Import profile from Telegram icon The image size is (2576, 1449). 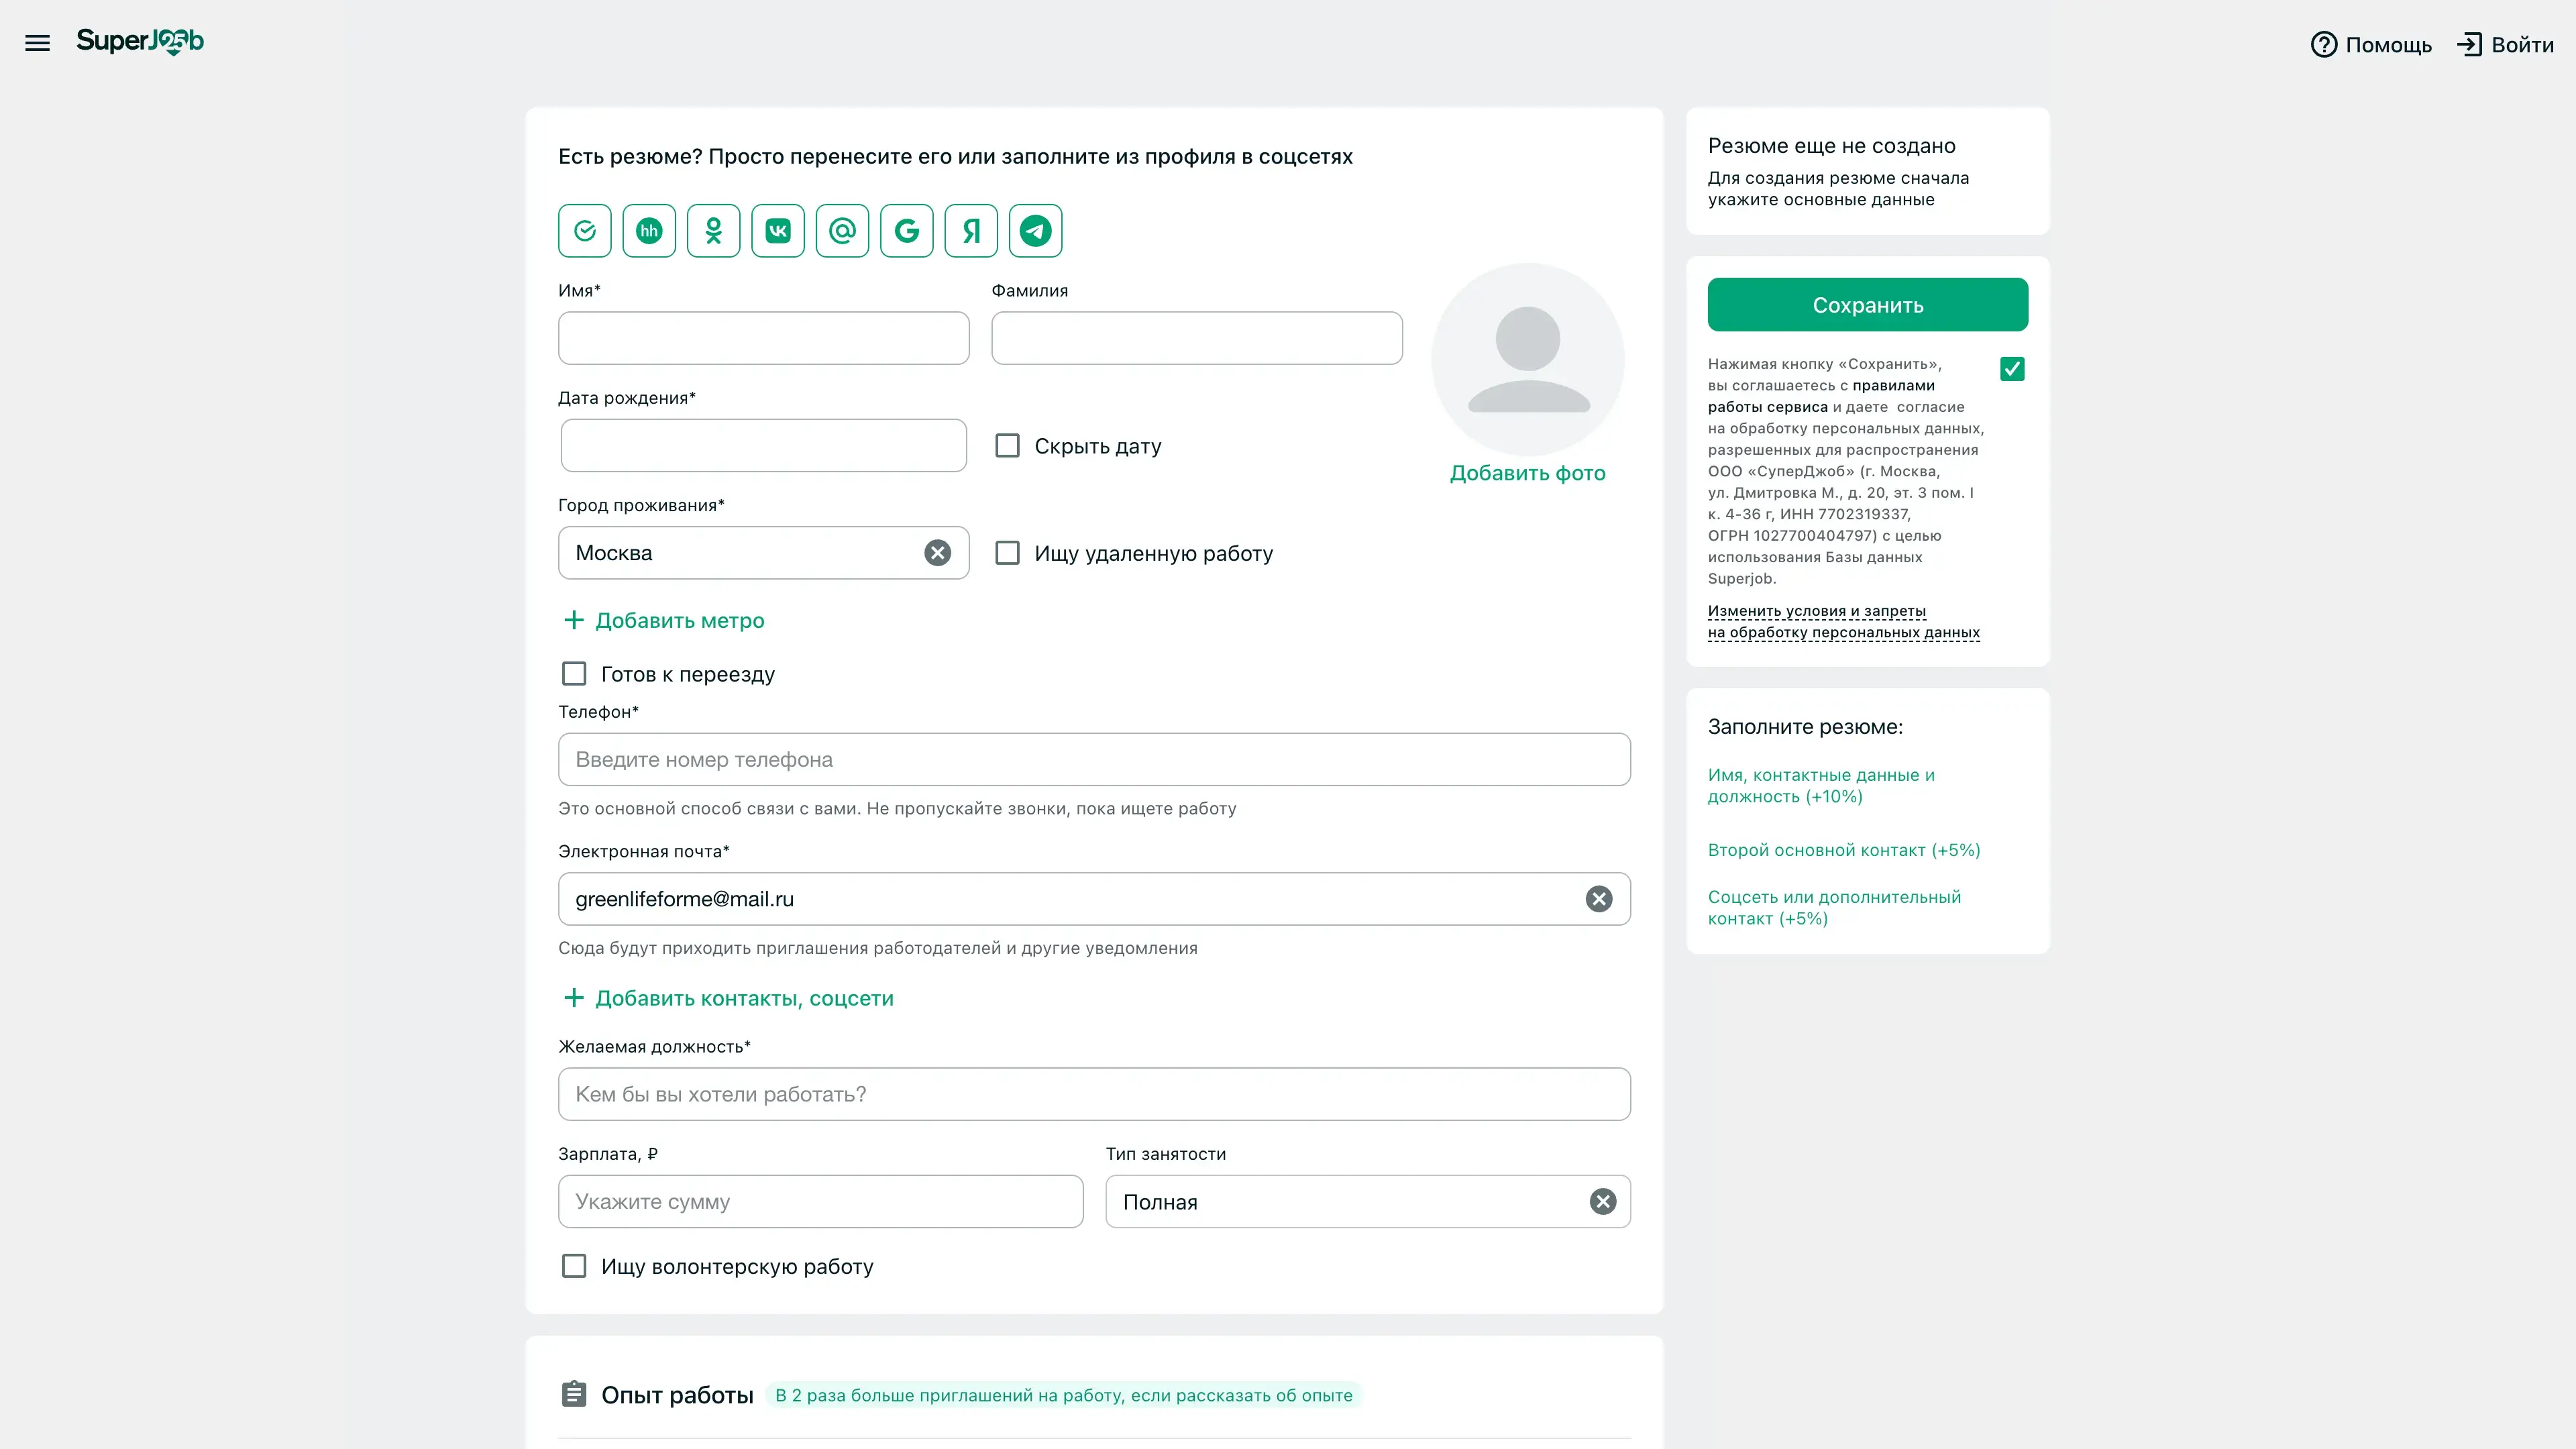(x=1035, y=231)
